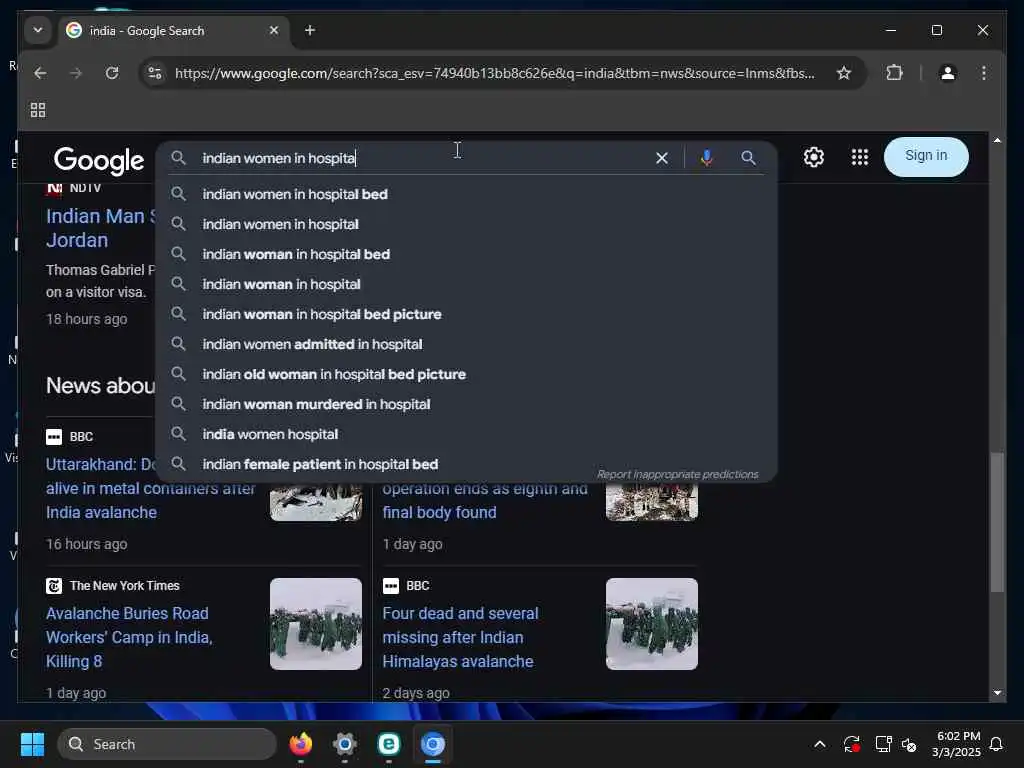Screen dimensions: 1024x768
Task: Open the Windows Start menu
Action: pyautogui.click(x=32, y=744)
